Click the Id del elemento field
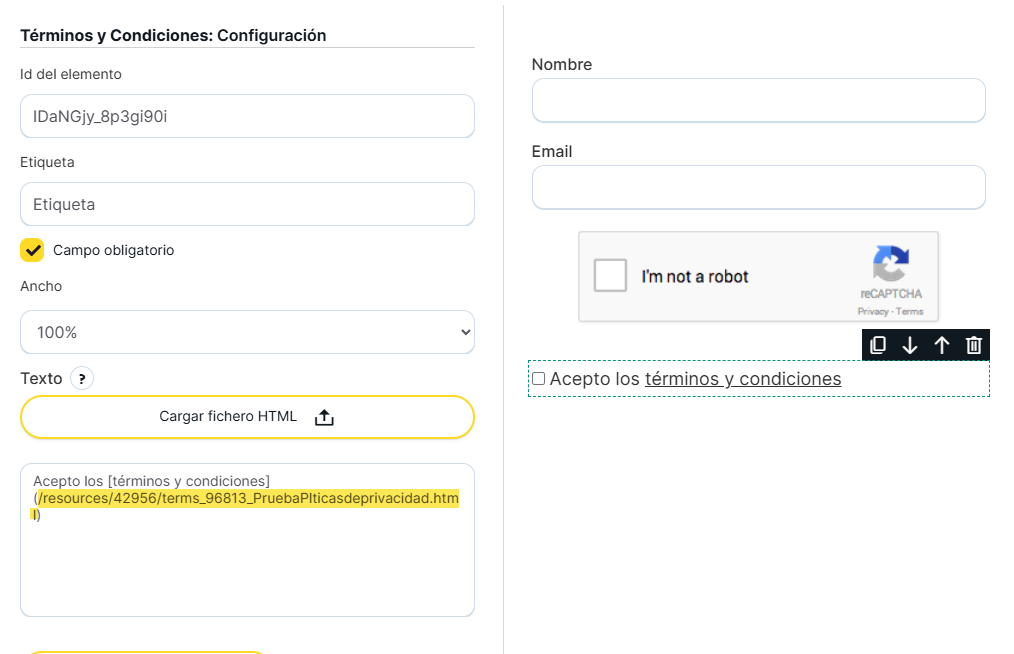Viewport: 1014px width, 654px height. (x=247, y=116)
